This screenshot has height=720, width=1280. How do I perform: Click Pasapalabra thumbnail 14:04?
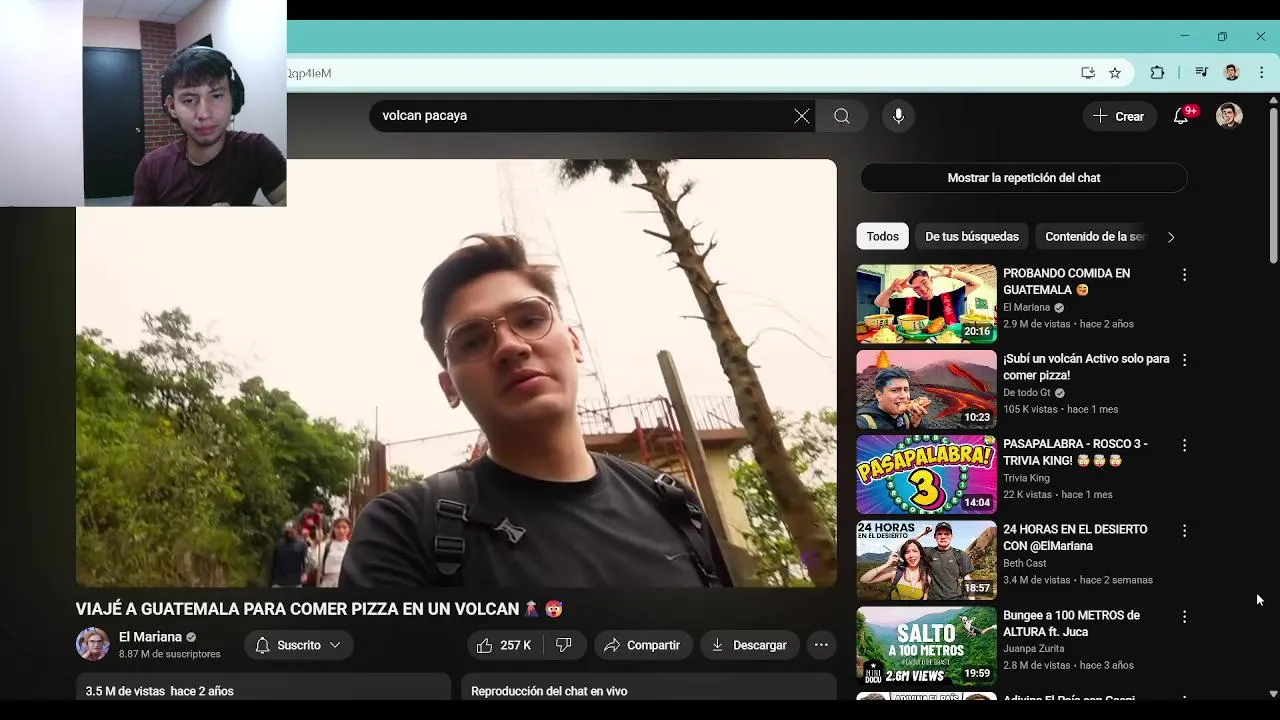click(x=926, y=475)
